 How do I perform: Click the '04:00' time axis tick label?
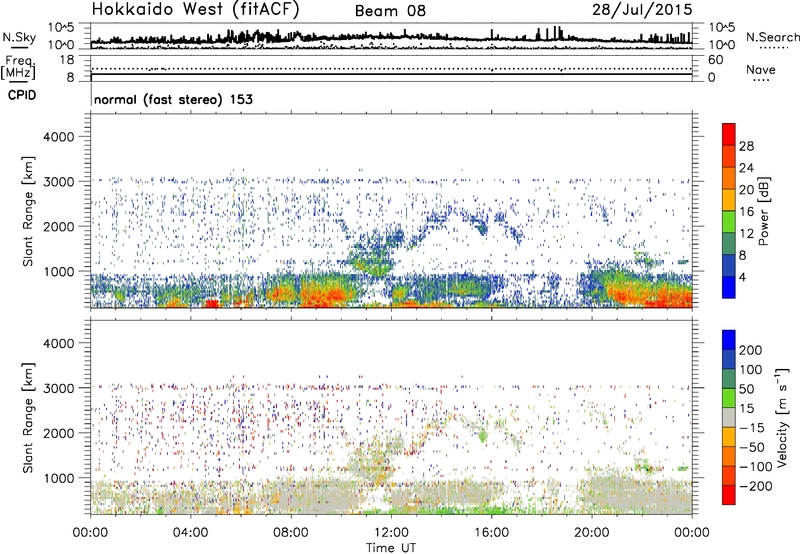click(x=190, y=533)
